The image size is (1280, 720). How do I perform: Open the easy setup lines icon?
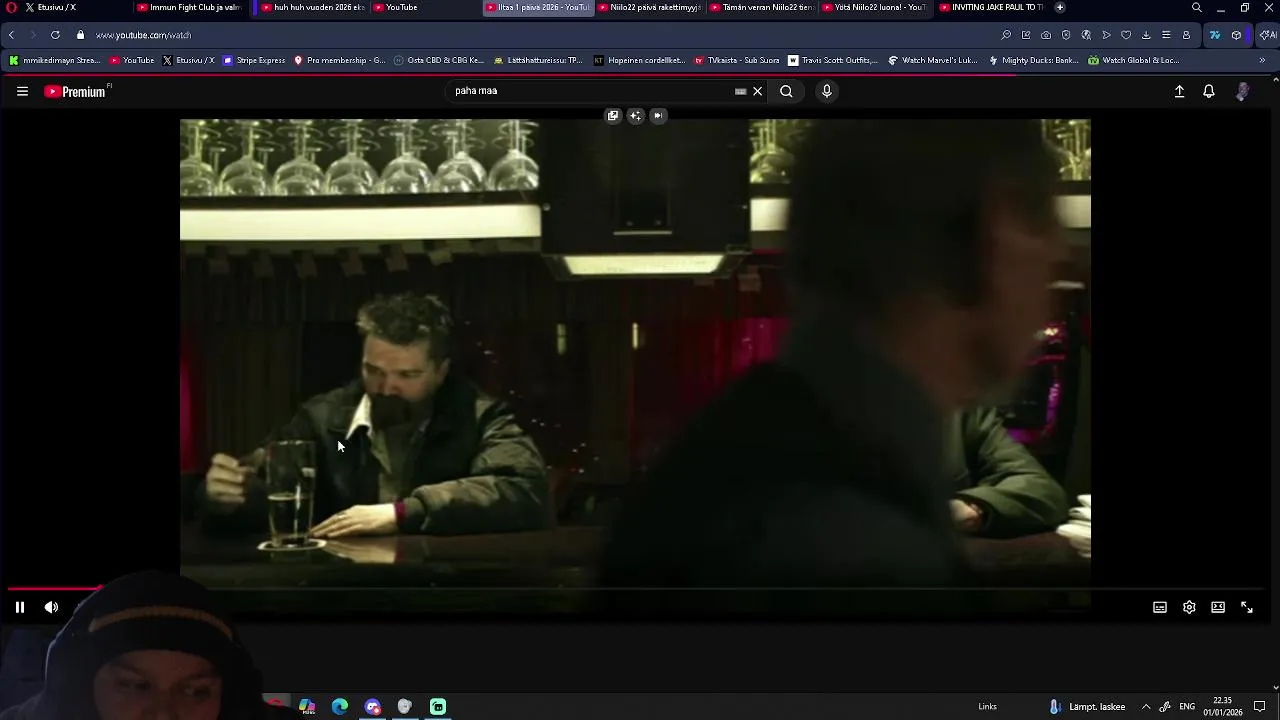[x=1166, y=35]
